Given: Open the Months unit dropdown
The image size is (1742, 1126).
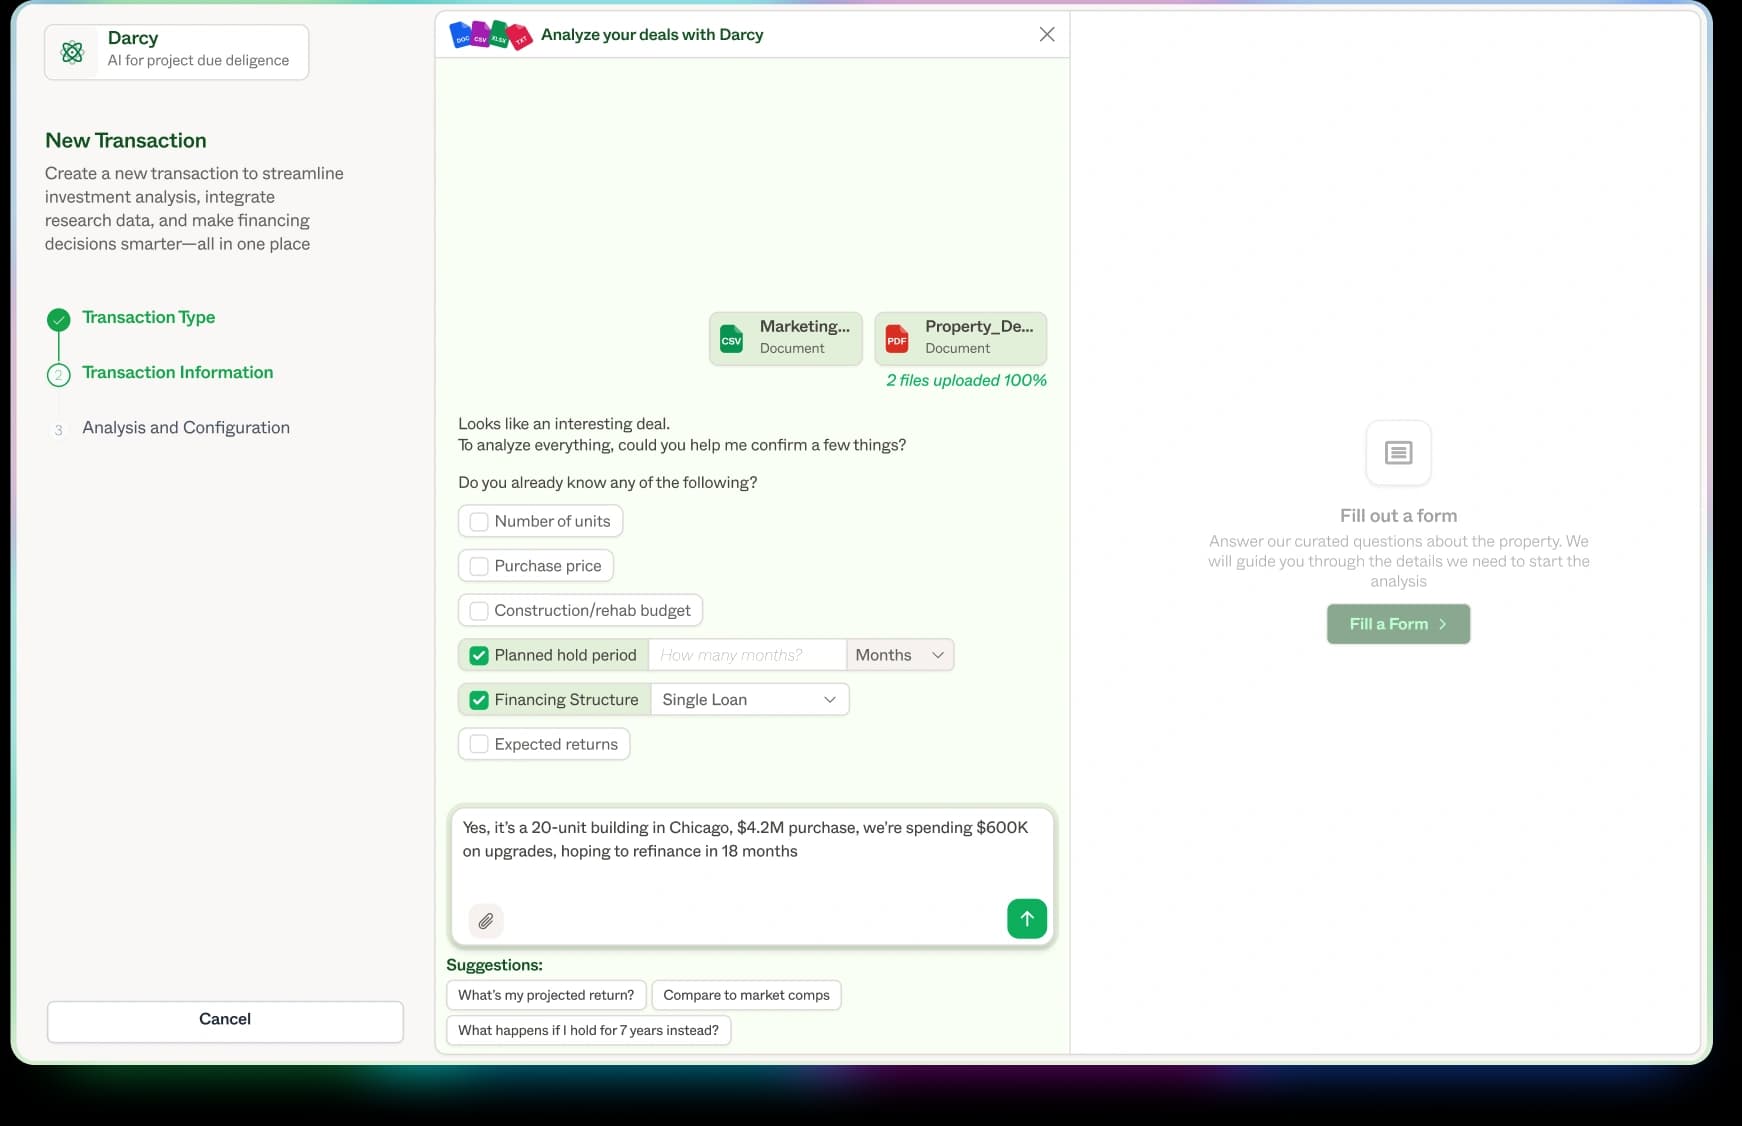Looking at the screenshot, I should click(899, 655).
